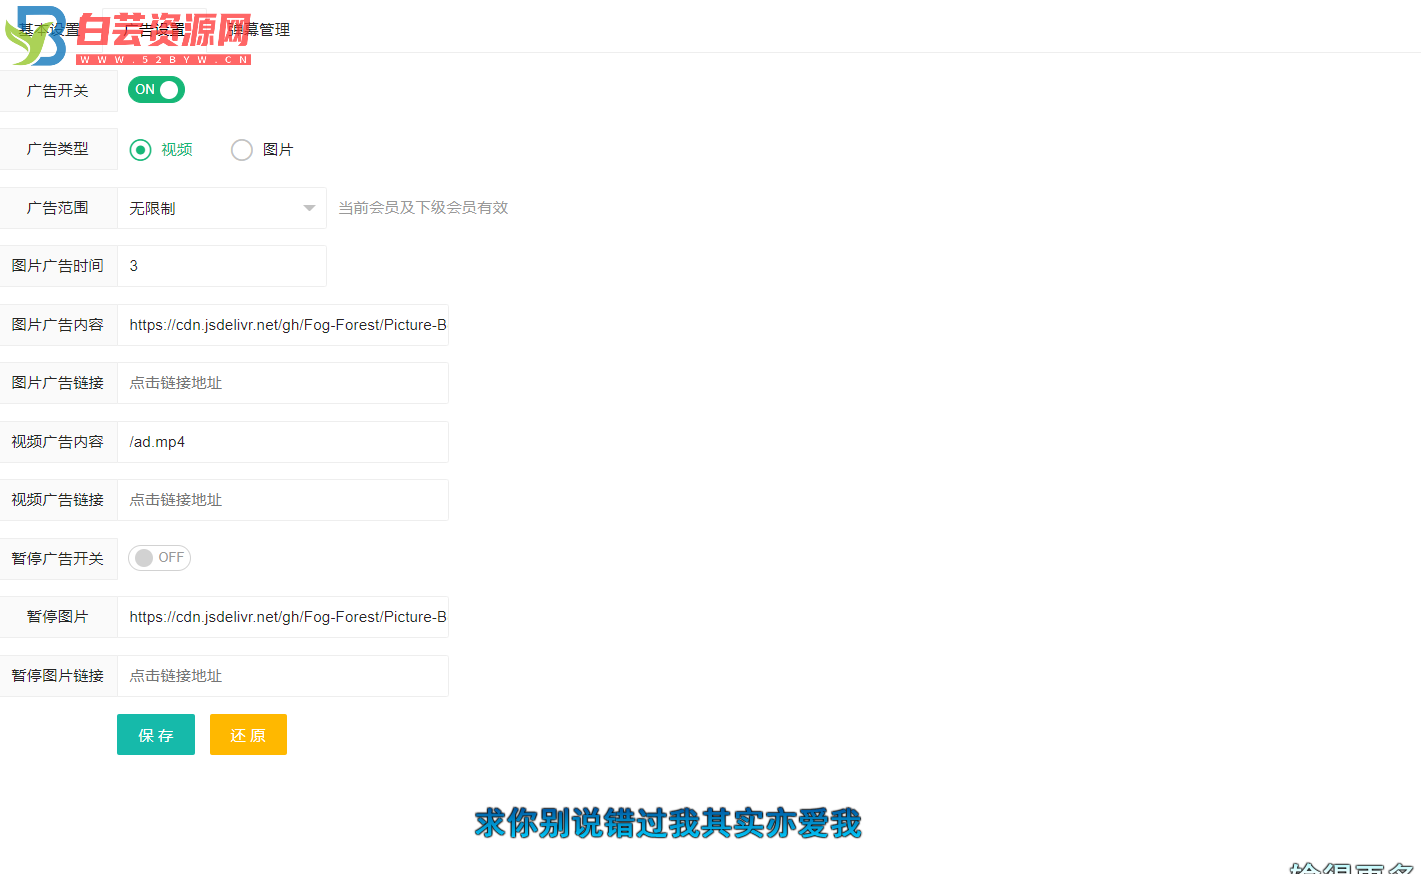Click the 暂停图片 label
This screenshot has height=874, width=1421.
(58, 617)
